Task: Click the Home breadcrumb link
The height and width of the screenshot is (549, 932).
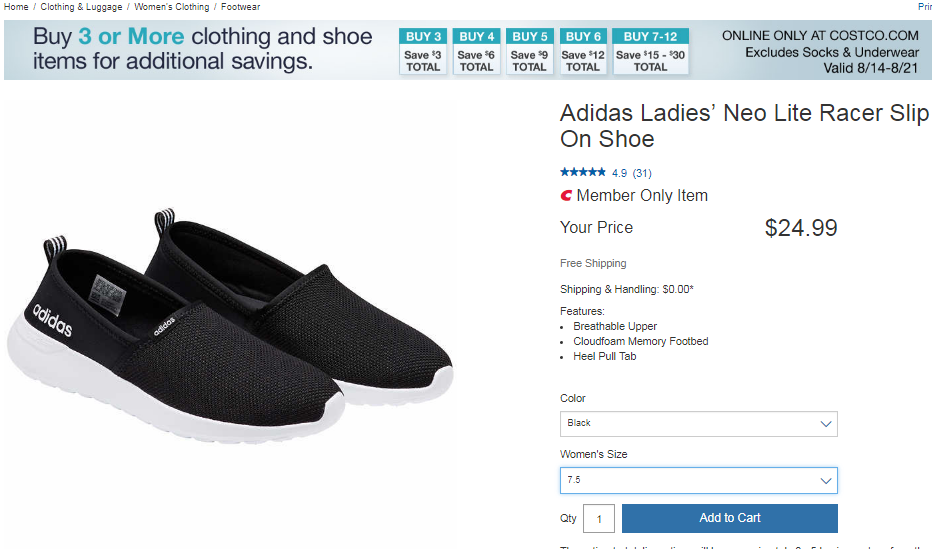Action: [x=16, y=7]
